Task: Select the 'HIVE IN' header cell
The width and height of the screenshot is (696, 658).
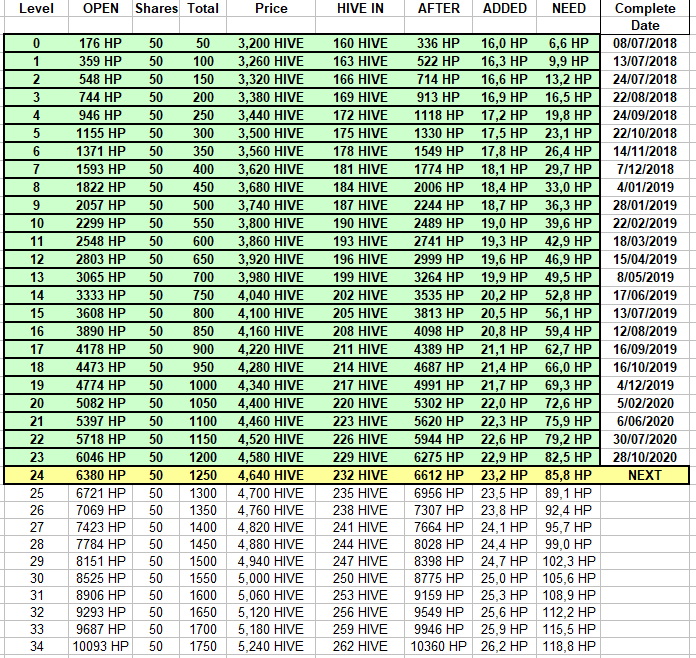Action: pyautogui.click(x=360, y=8)
